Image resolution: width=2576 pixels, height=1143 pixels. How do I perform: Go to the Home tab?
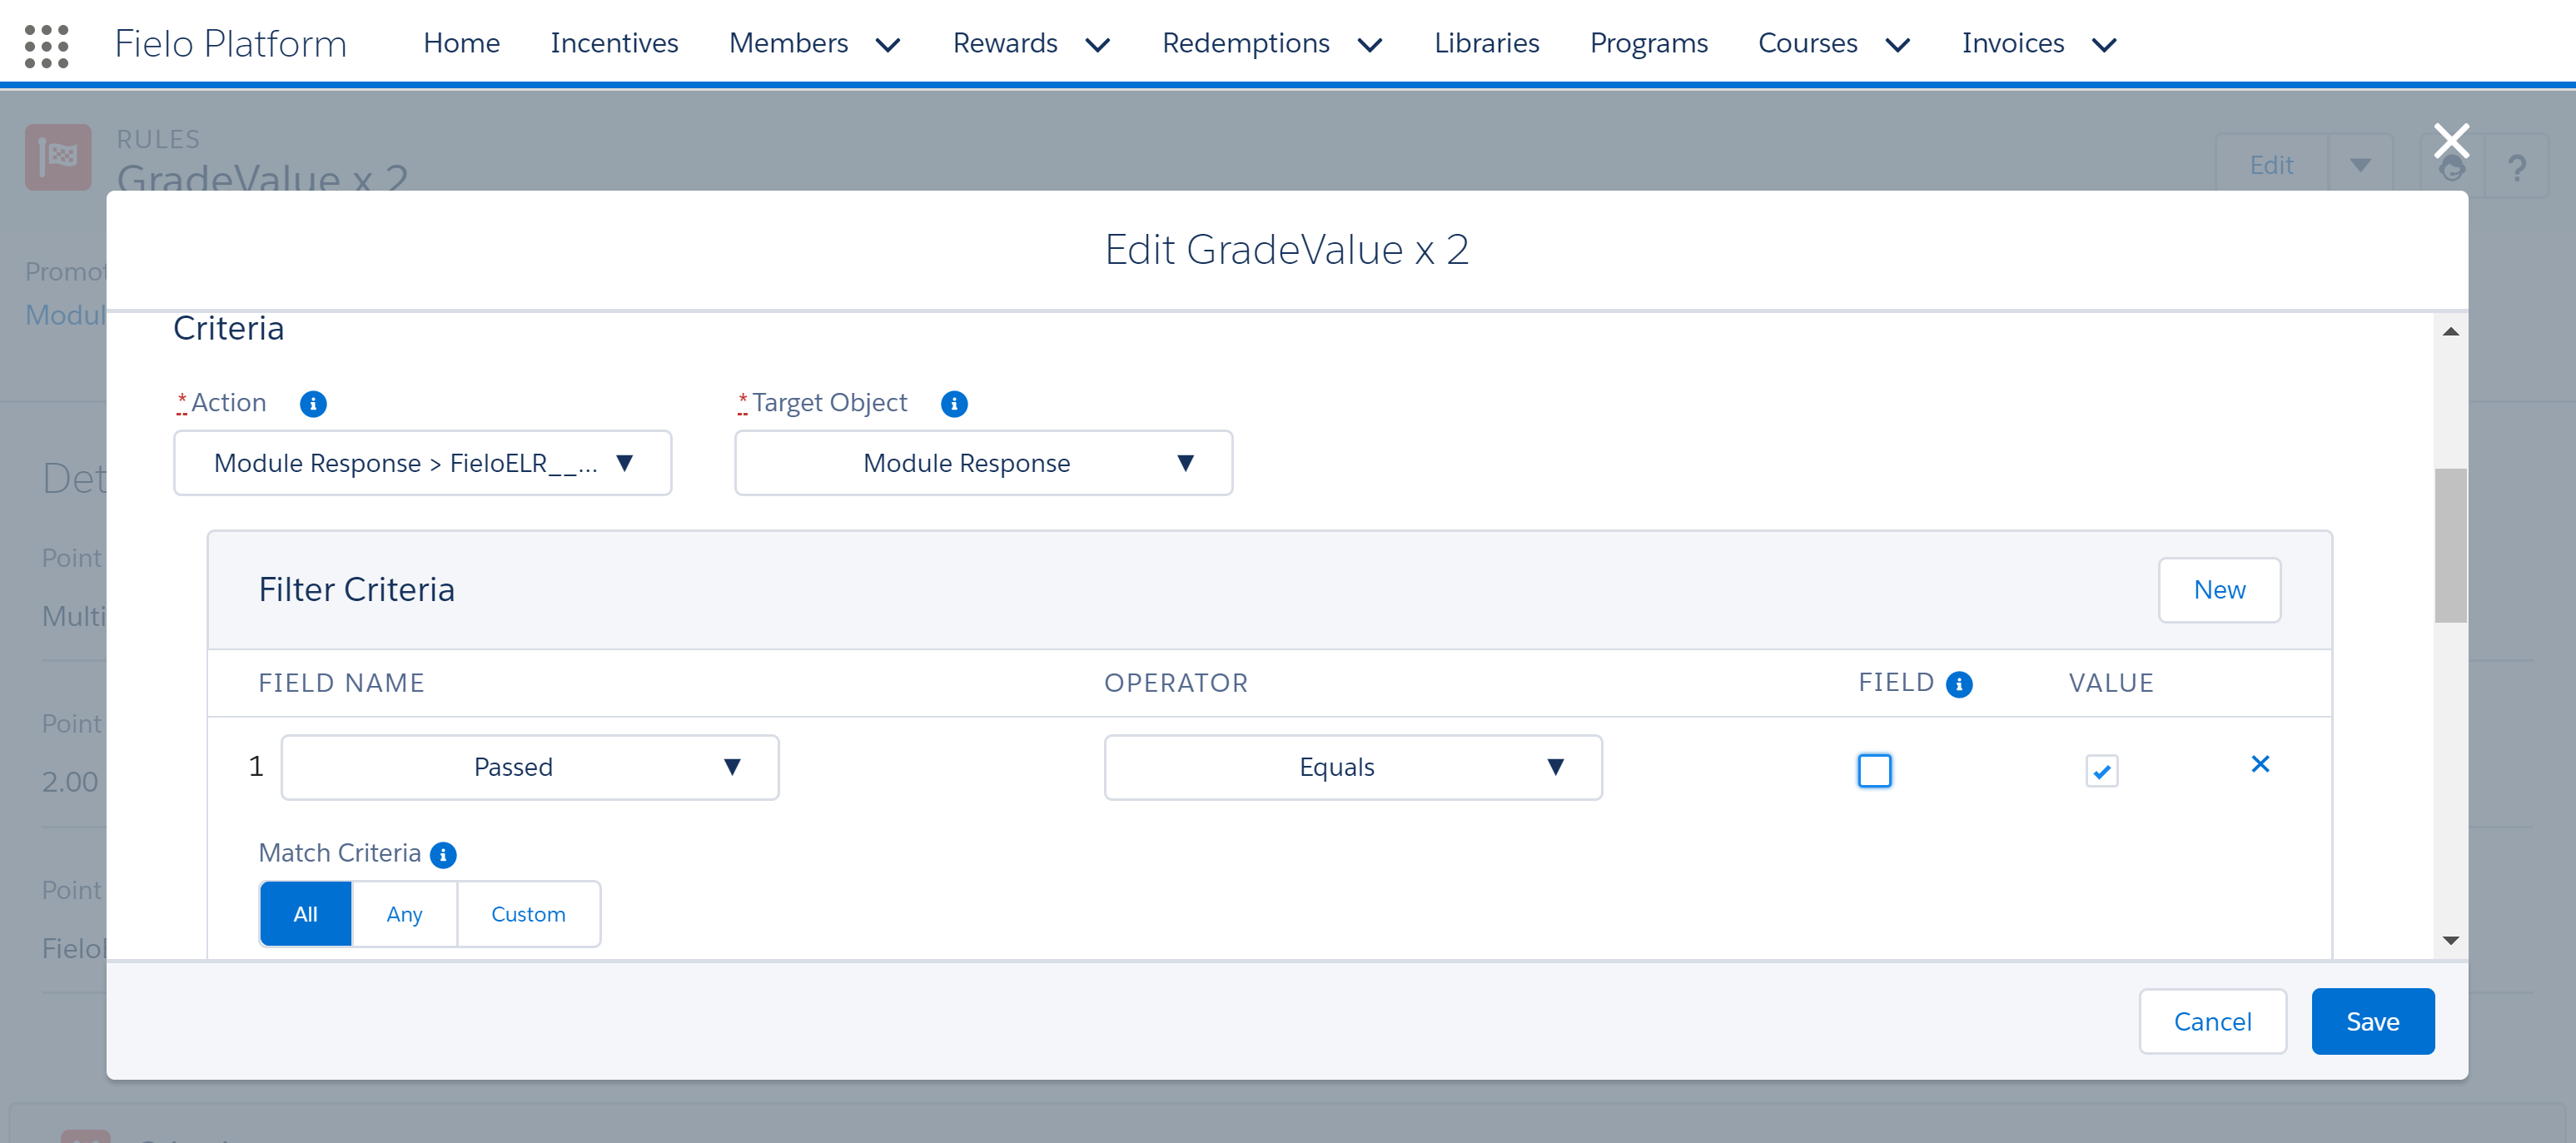tap(462, 43)
